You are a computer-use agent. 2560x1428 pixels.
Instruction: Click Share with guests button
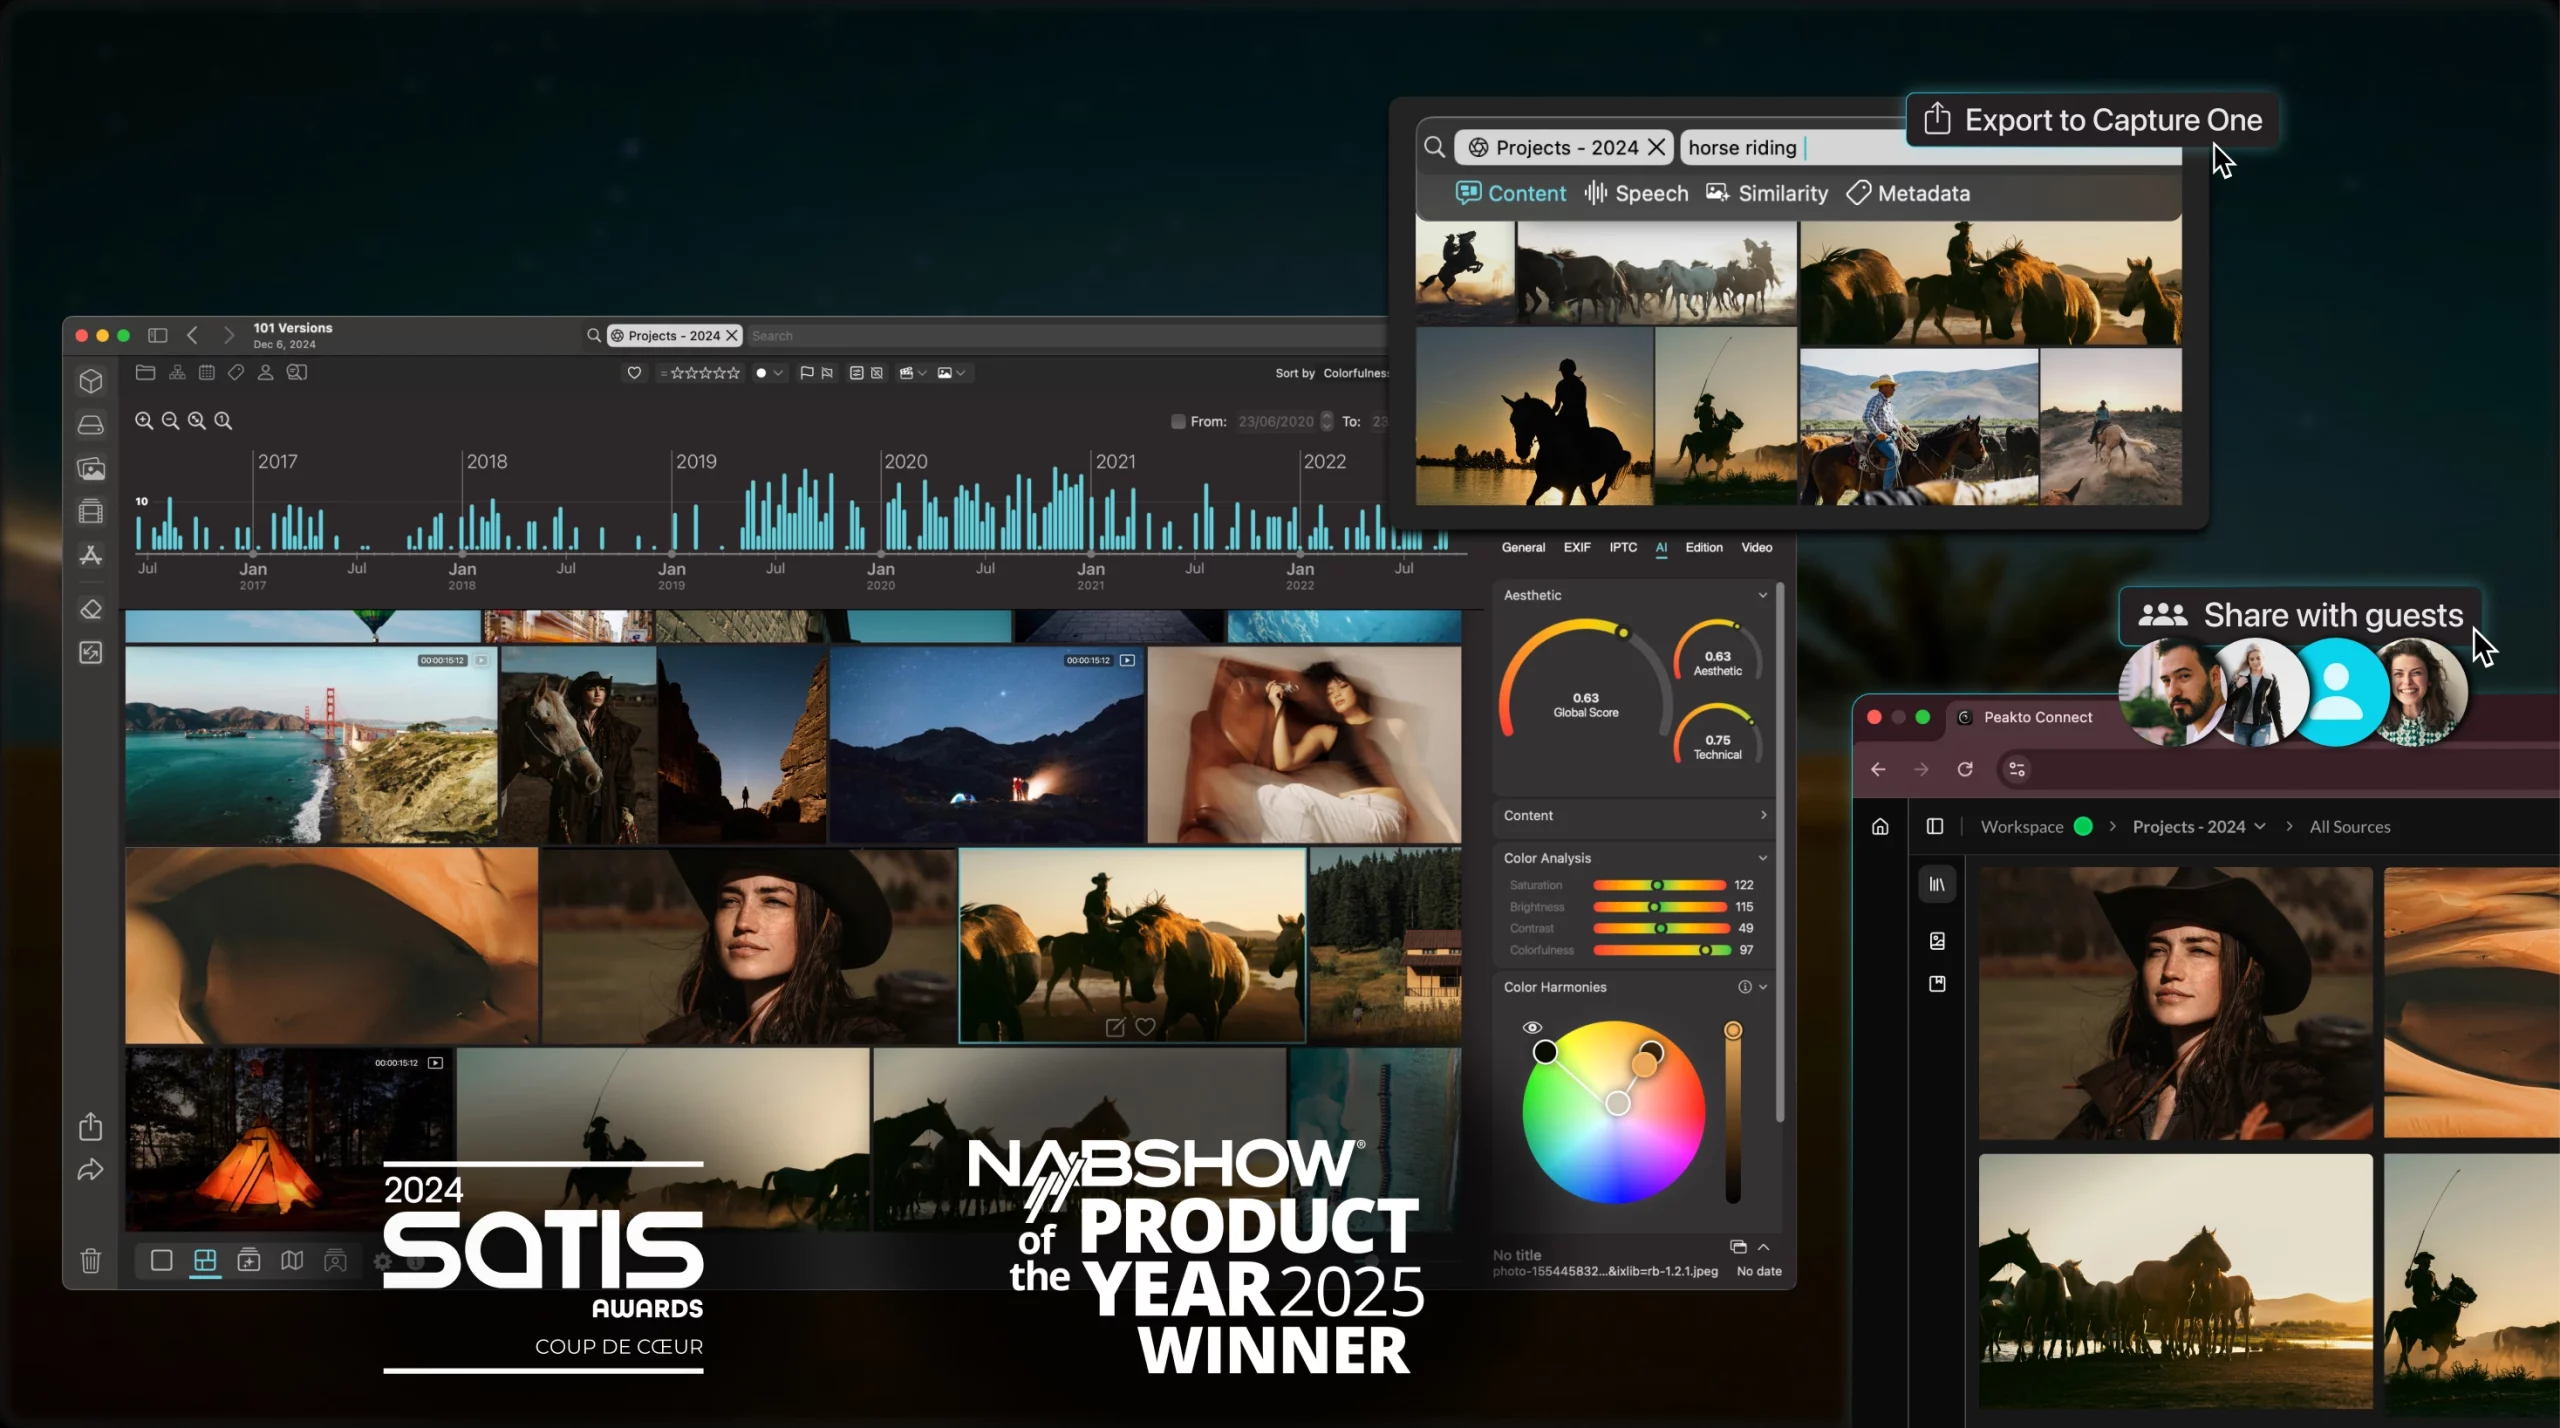pyautogui.click(x=2300, y=615)
